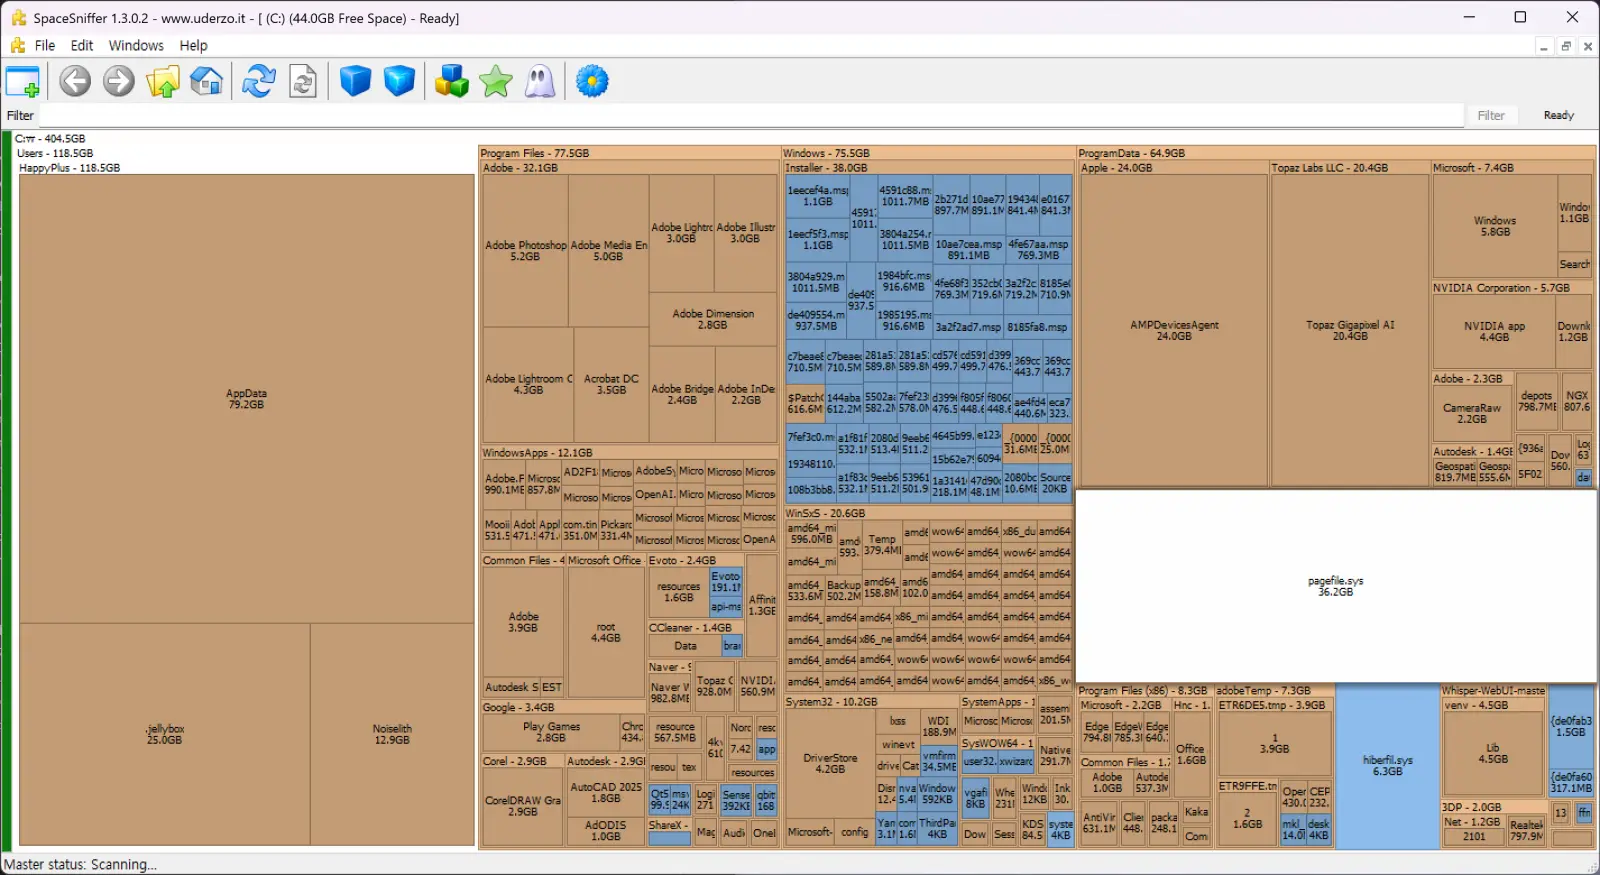1600x875 pixels.
Task: Select the DriverStore 4.2GB block
Action: click(x=830, y=763)
